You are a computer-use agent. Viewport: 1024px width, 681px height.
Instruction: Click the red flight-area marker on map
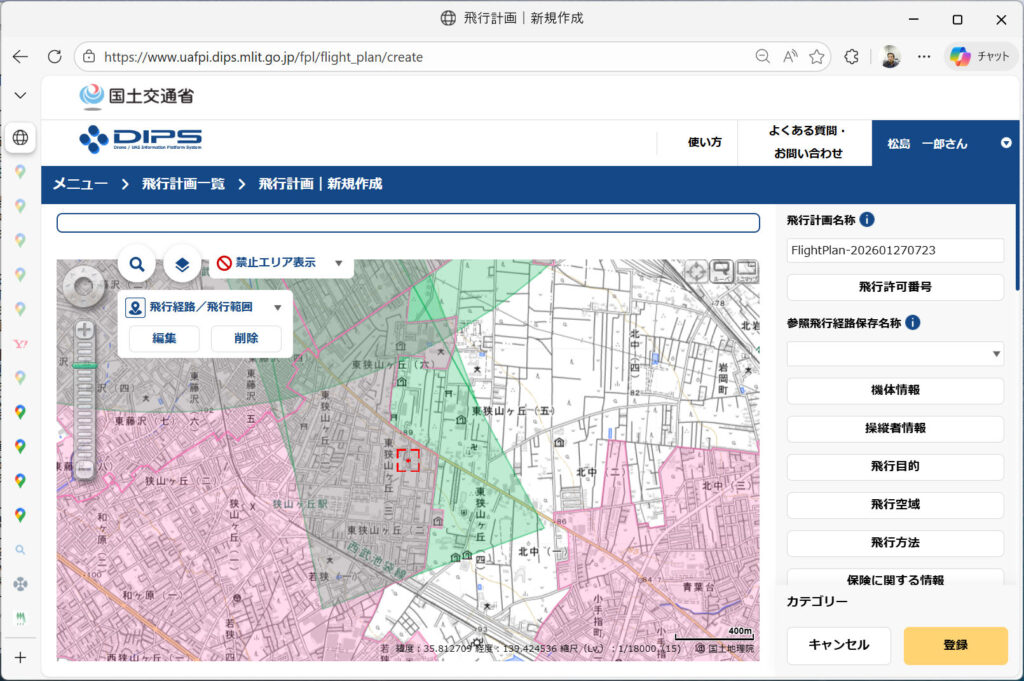pos(408,460)
